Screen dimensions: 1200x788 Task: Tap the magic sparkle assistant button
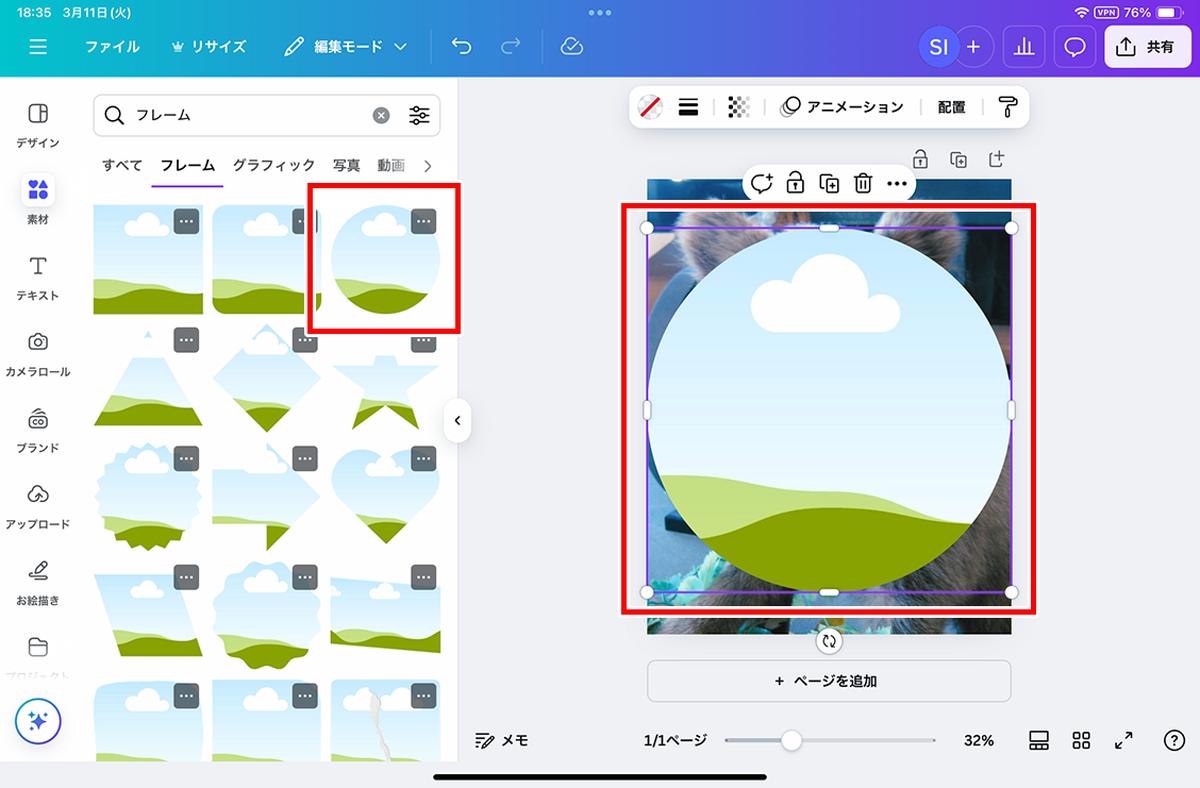pos(38,721)
